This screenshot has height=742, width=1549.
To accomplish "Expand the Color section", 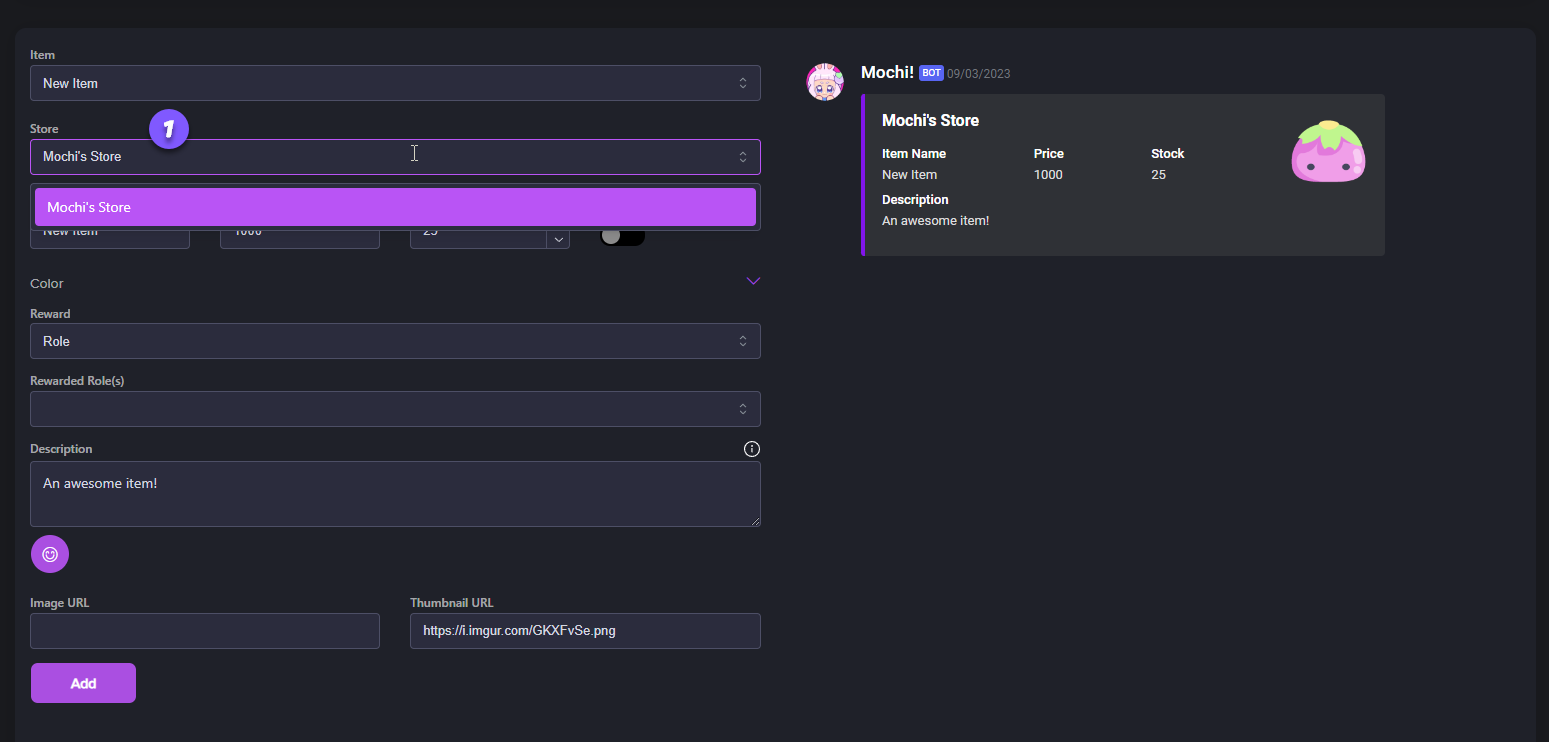I will [x=753, y=282].
